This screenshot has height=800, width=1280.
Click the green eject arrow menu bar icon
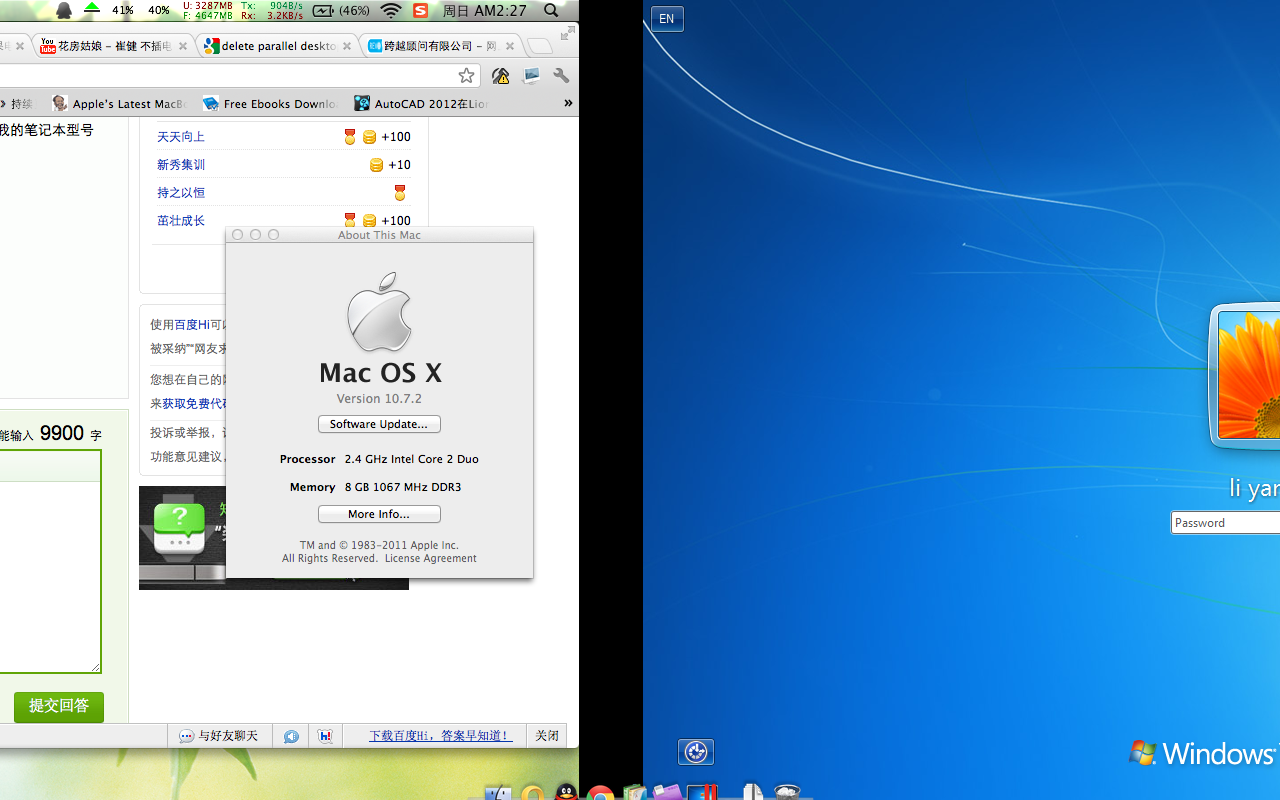tap(92, 9)
